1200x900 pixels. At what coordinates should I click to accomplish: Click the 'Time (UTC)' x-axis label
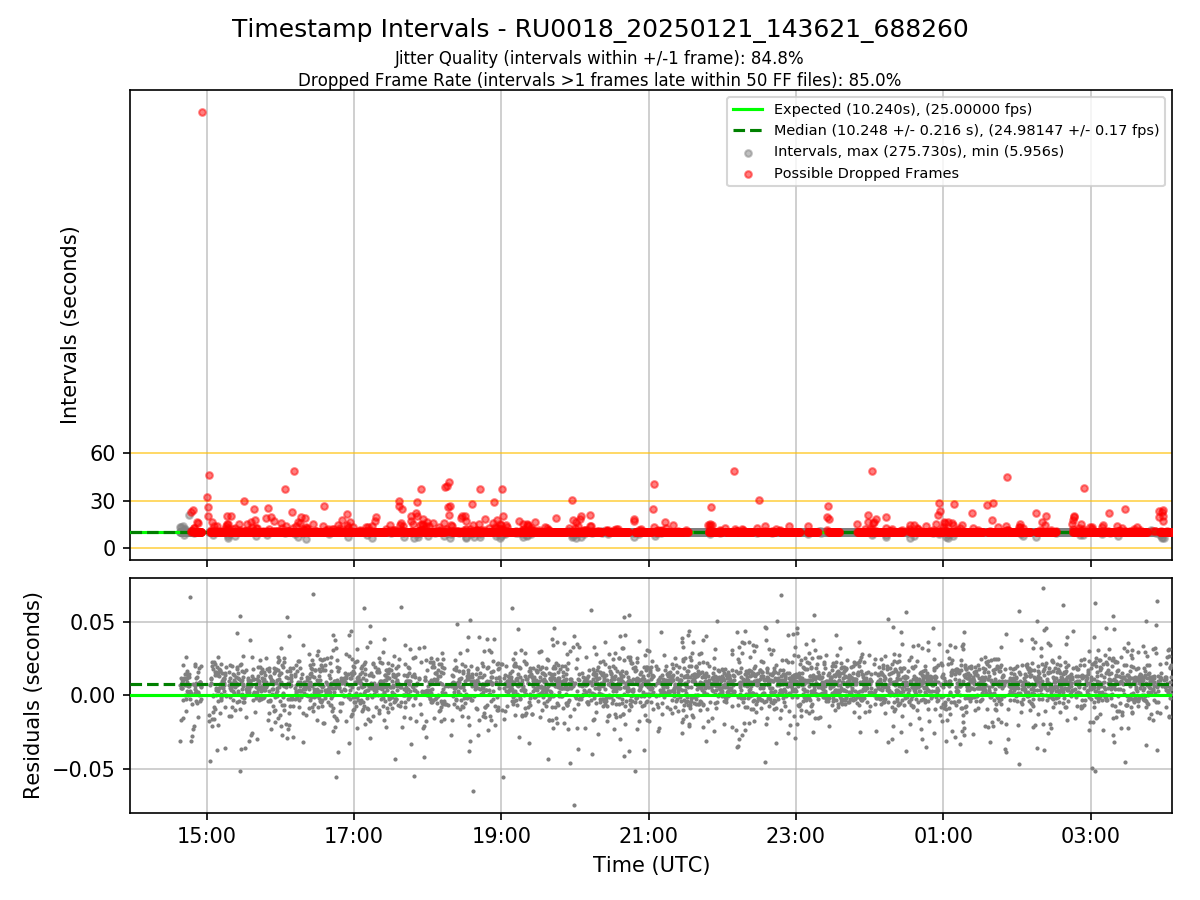[651, 865]
